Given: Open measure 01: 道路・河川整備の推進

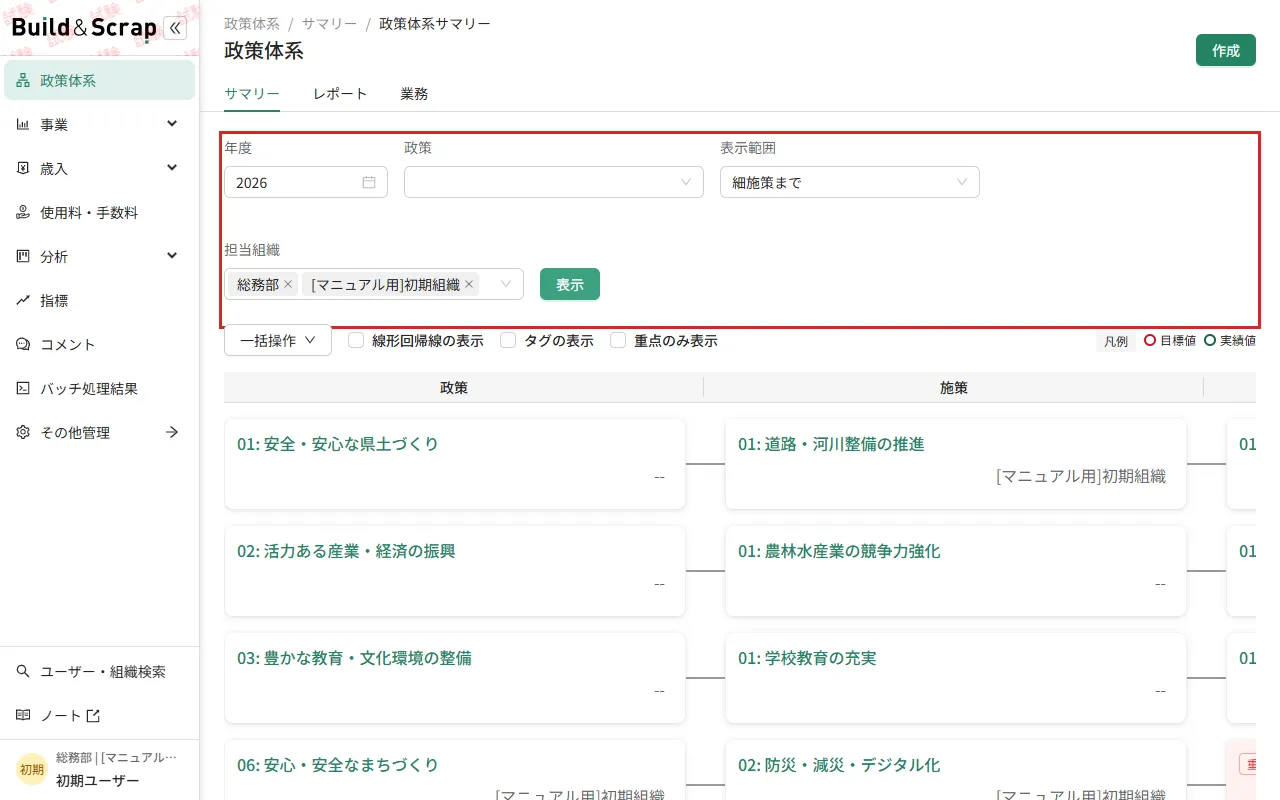Looking at the screenshot, I should pyautogui.click(x=831, y=444).
